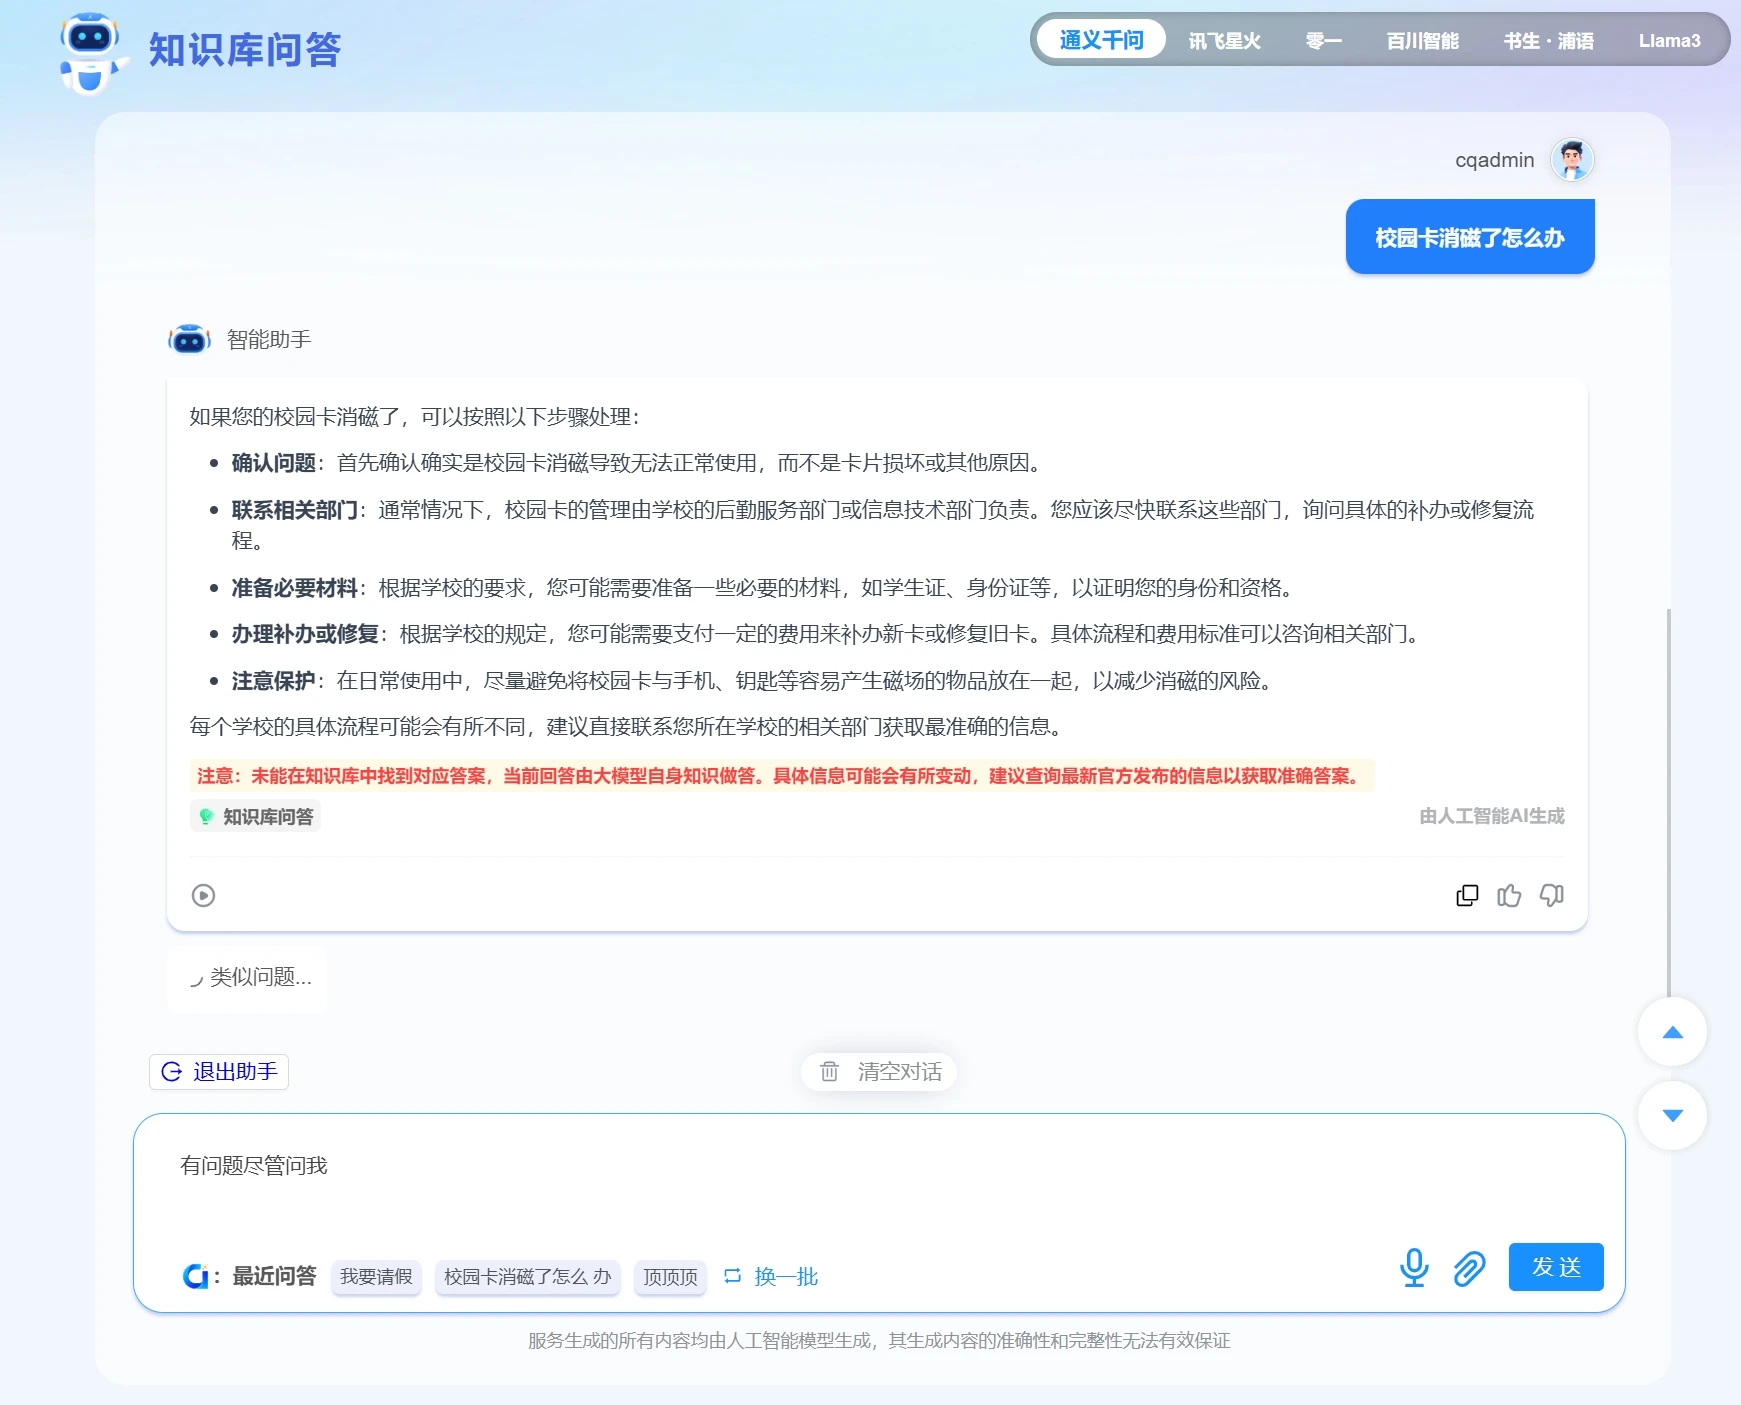The image size is (1741, 1405).
Task: Open the cqadmin user avatar
Action: coord(1571,160)
